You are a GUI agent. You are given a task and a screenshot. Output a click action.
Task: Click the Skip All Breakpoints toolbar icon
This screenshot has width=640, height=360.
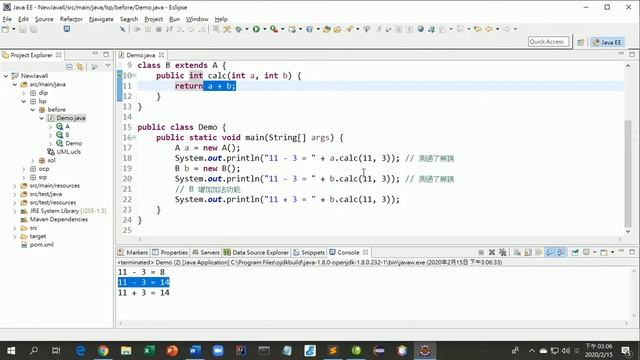tap(122, 29)
